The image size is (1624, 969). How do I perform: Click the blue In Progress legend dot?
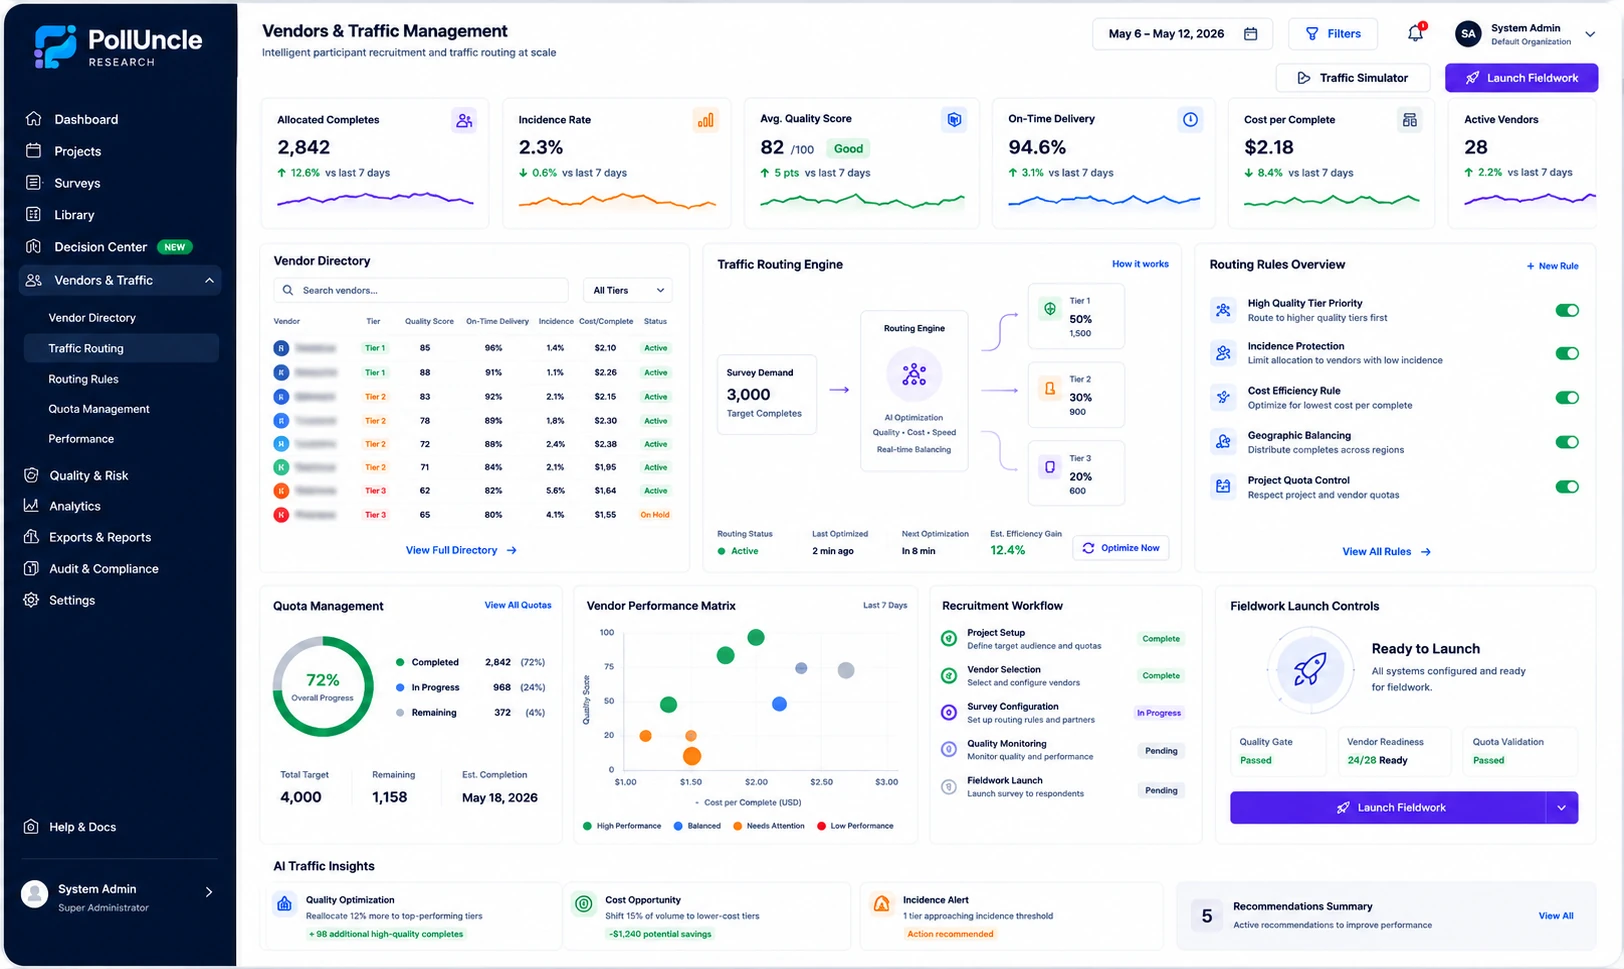(400, 687)
